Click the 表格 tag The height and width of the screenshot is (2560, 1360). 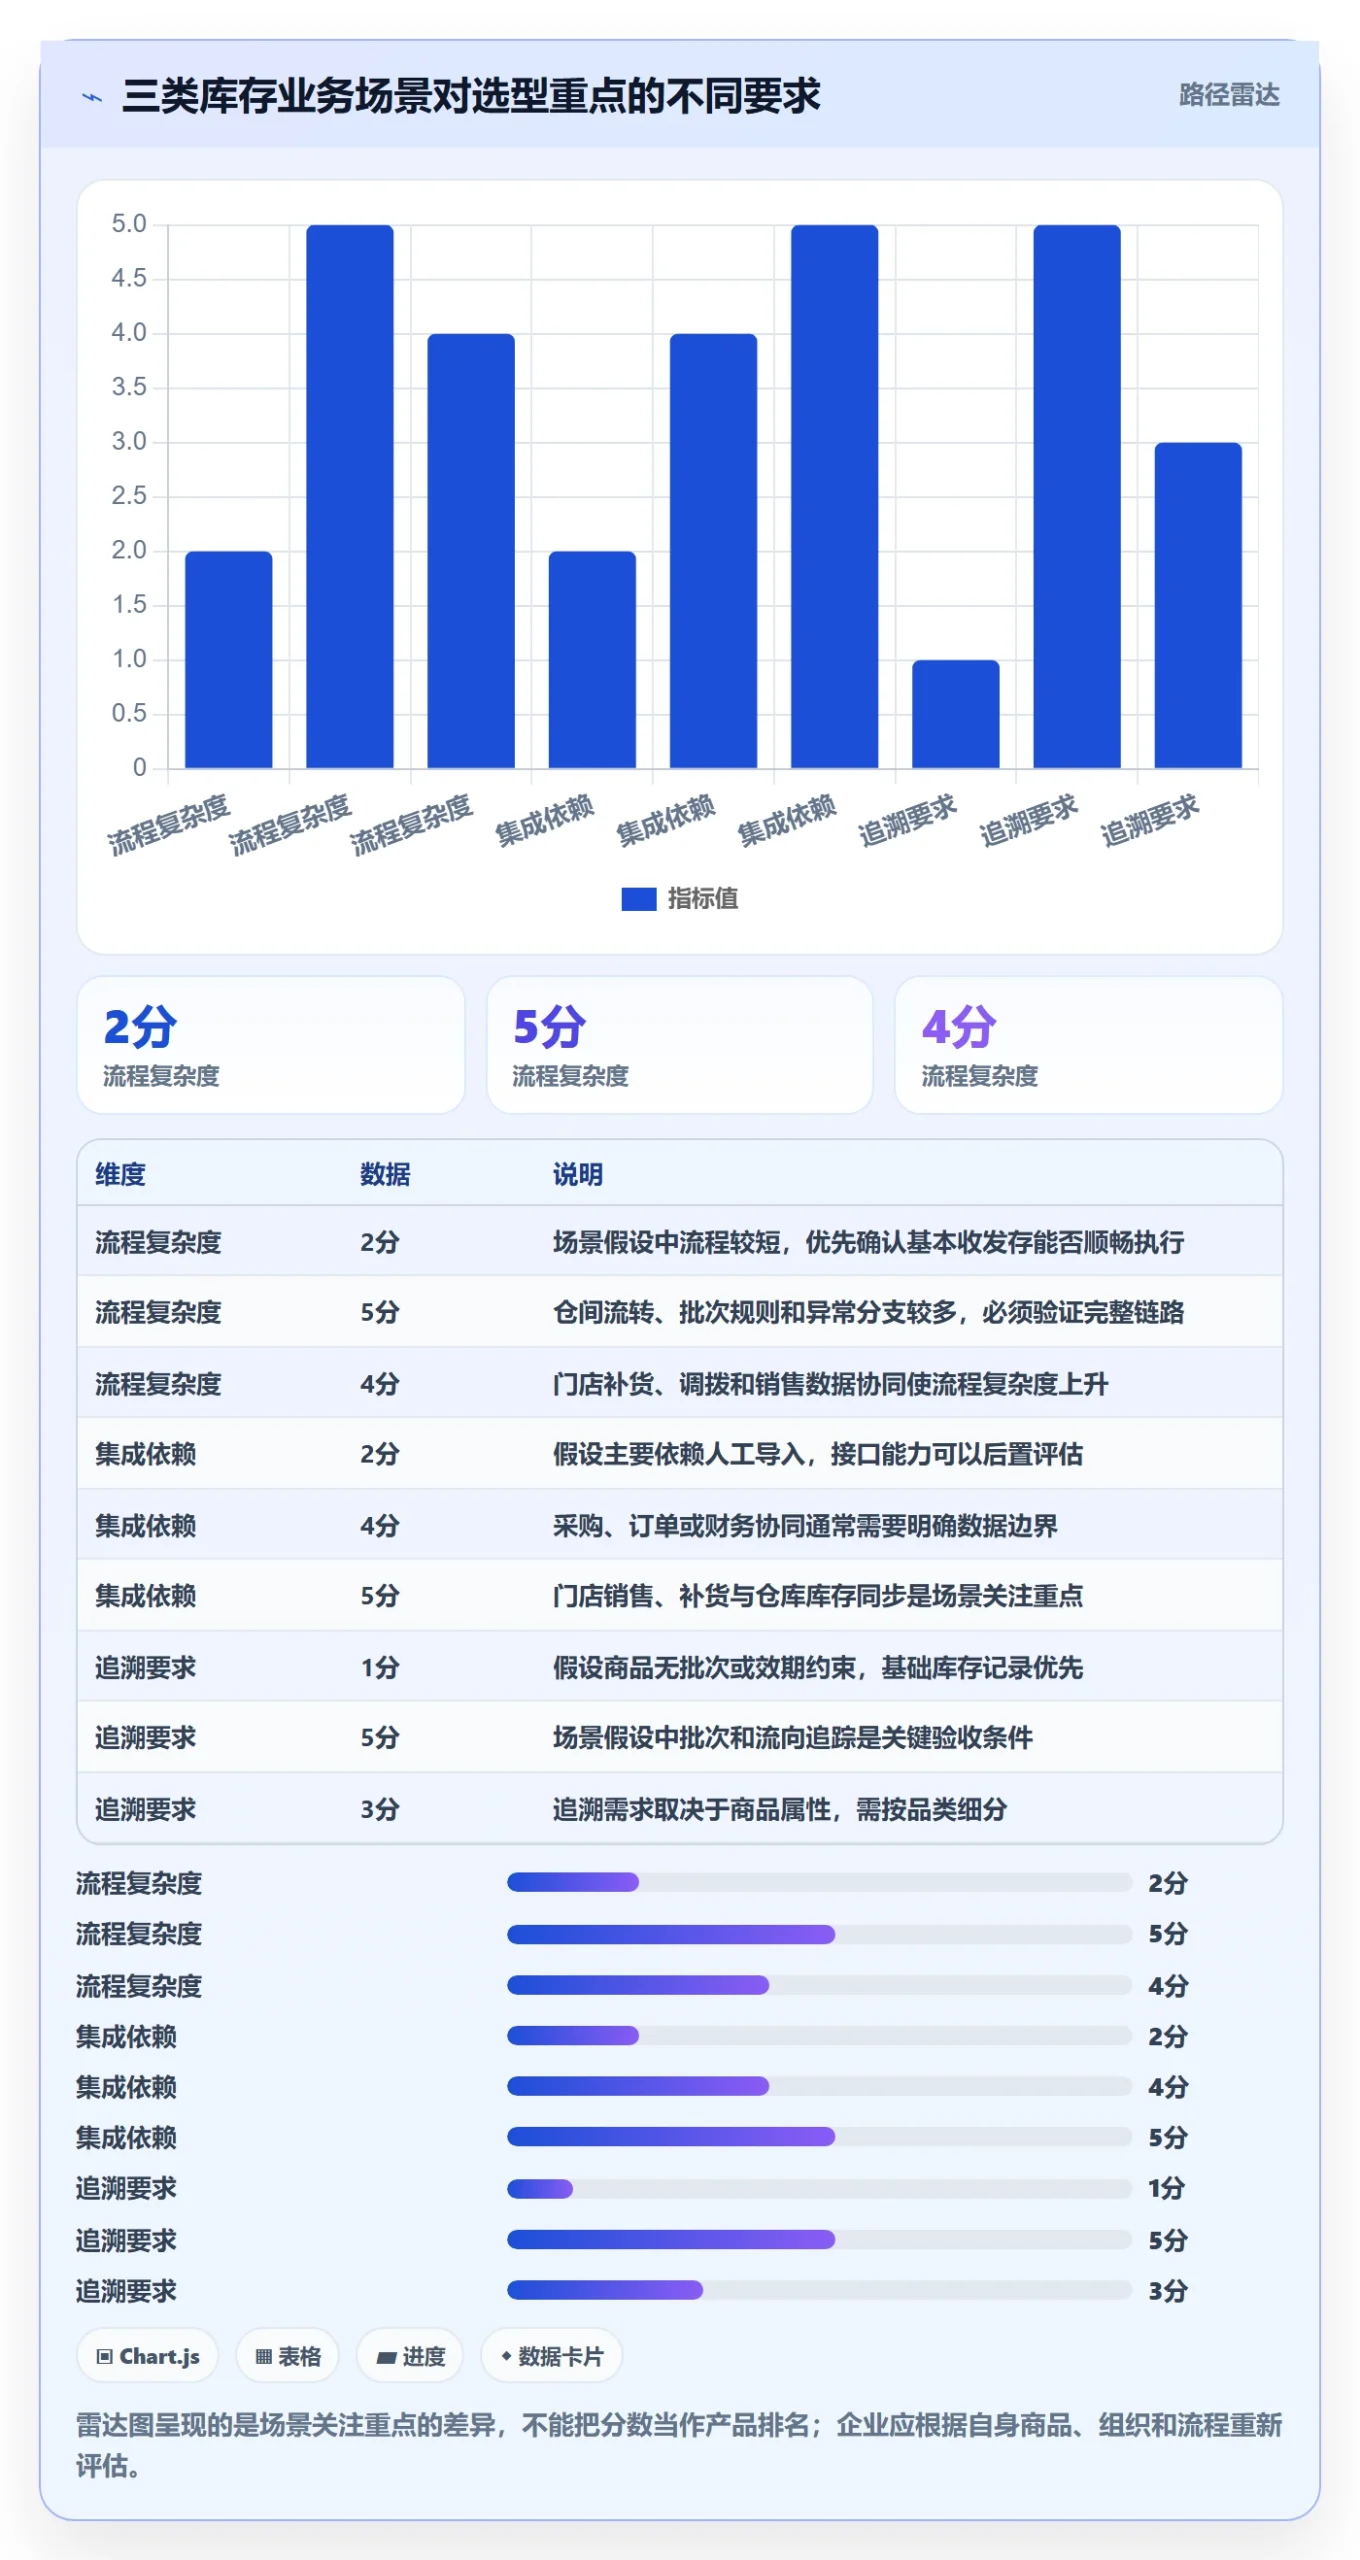coord(288,2357)
